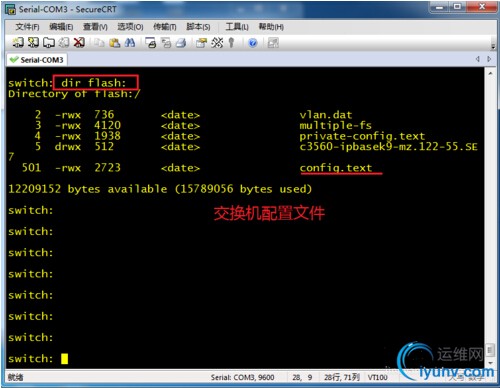Click the Print Selection toolbar icon

pos(166,43)
